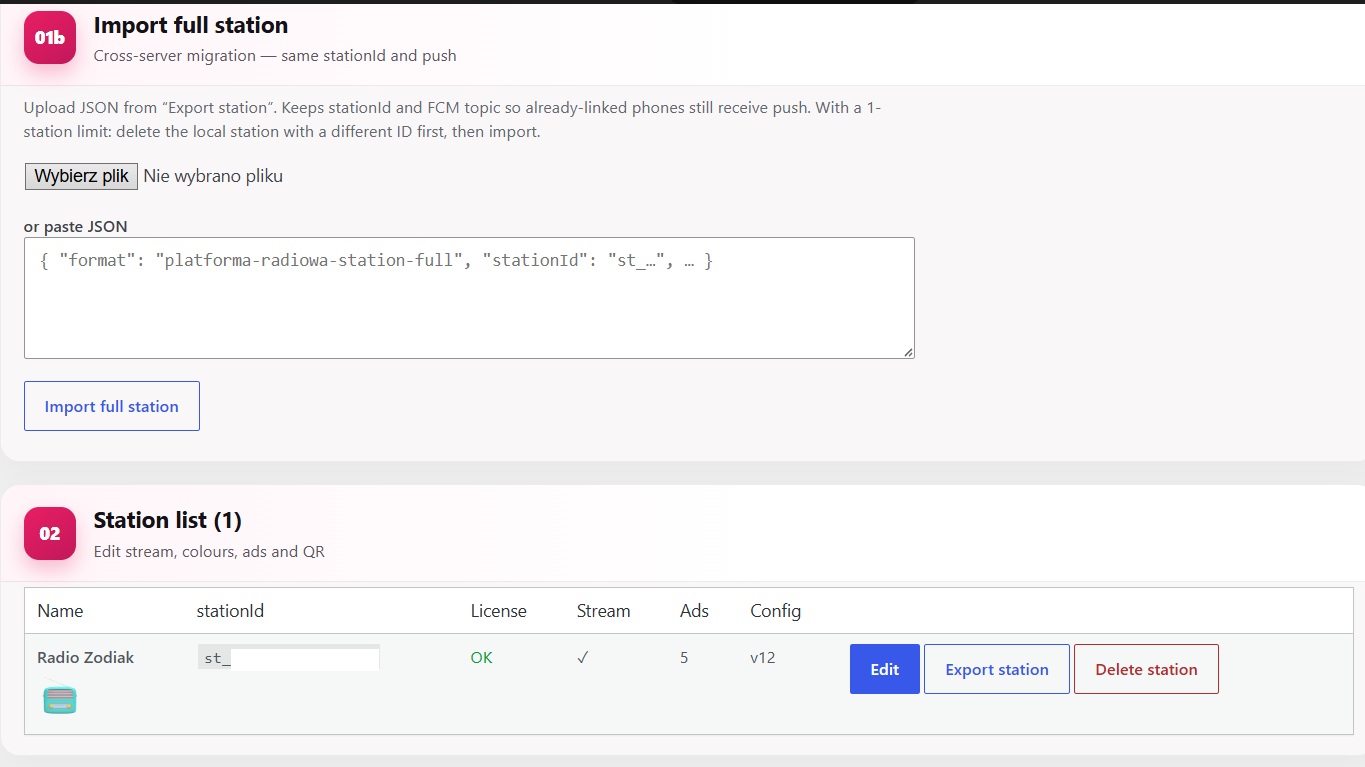Click the Wybierz plik file chooser button
1365x767 pixels.
pyautogui.click(x=81, y=176)
